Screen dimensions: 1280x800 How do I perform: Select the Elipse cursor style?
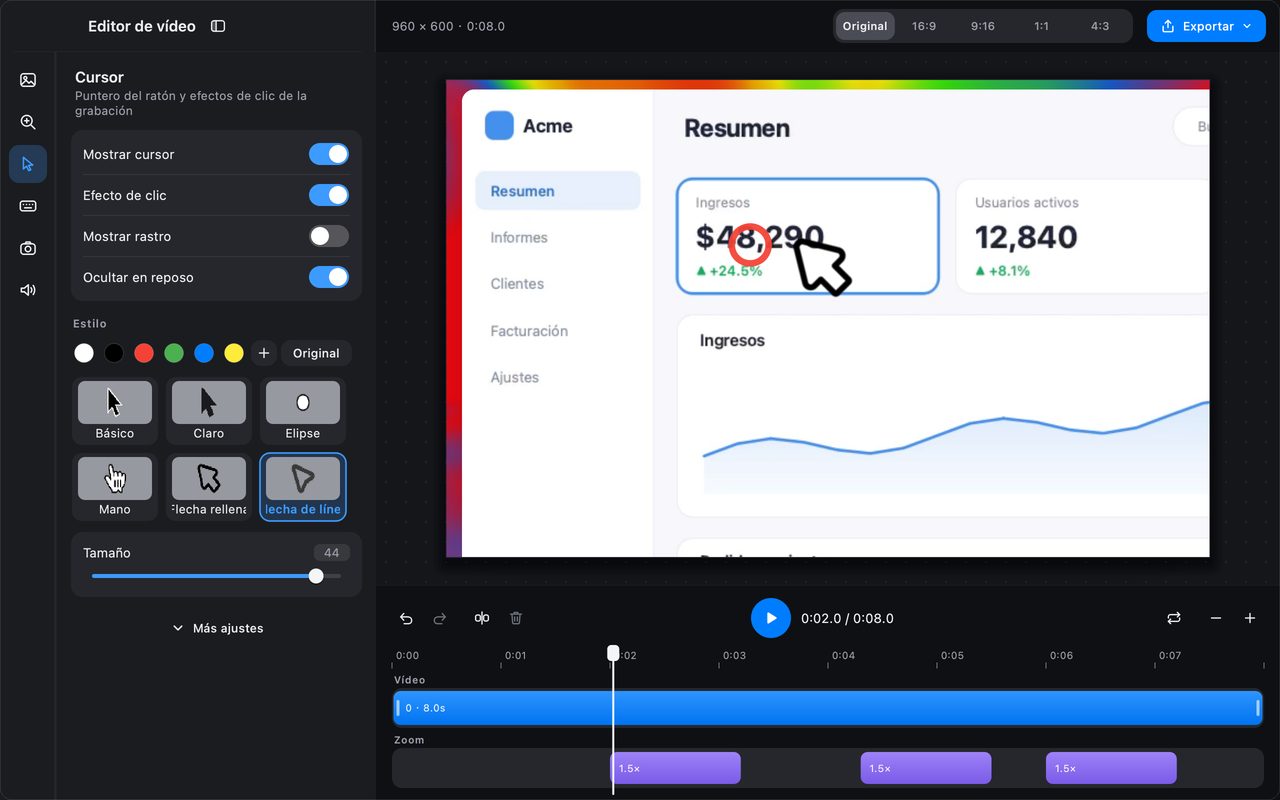pyautogui.click(x=303, y=411)
